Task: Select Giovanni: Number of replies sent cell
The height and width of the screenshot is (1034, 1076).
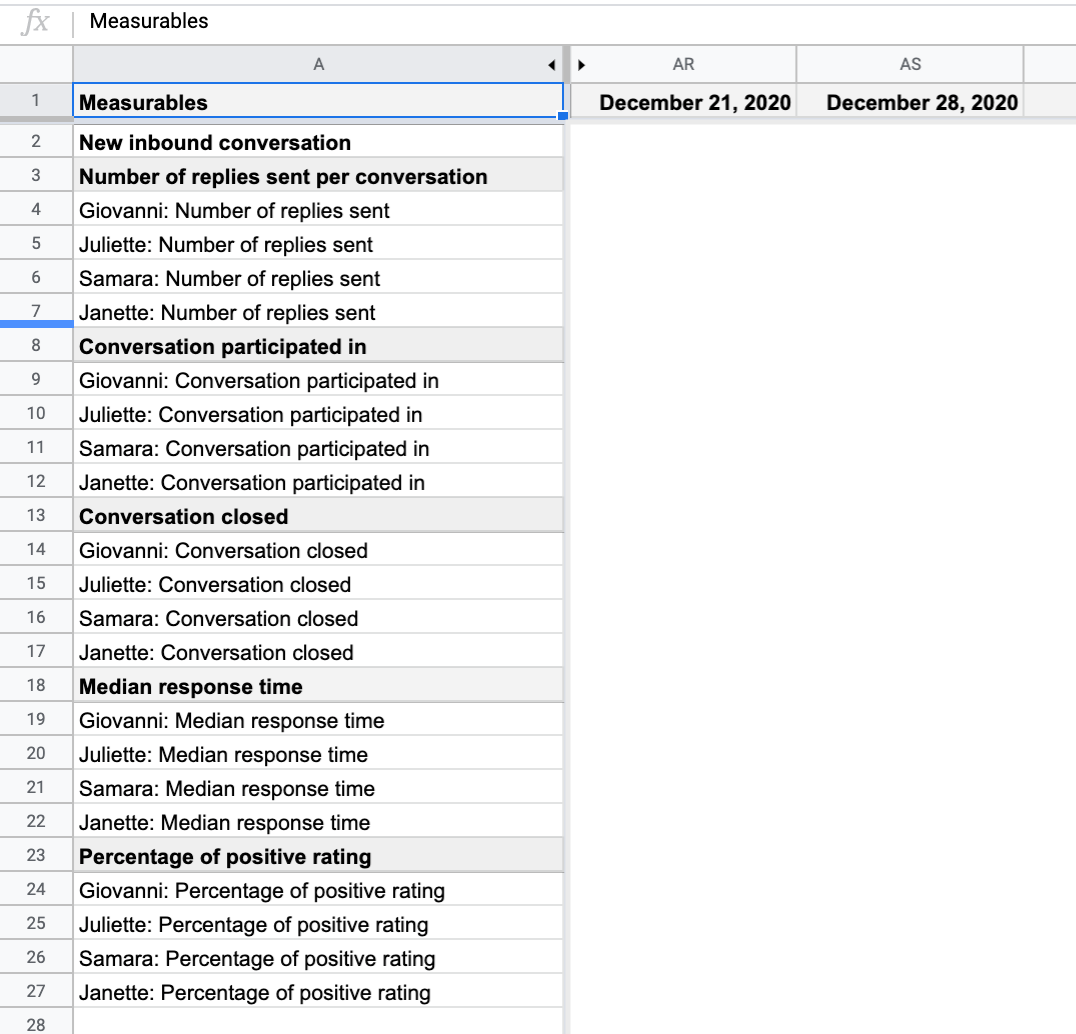Action: [x=318, y=209]
